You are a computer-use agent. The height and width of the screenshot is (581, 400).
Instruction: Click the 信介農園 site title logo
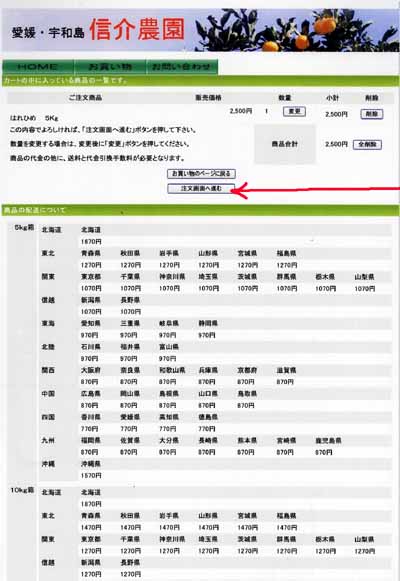(x=137, y=30)
